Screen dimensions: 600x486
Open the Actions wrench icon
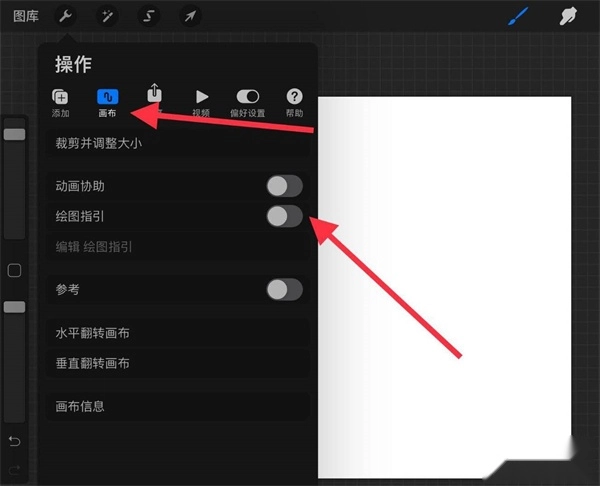click(x=66, y=16)
